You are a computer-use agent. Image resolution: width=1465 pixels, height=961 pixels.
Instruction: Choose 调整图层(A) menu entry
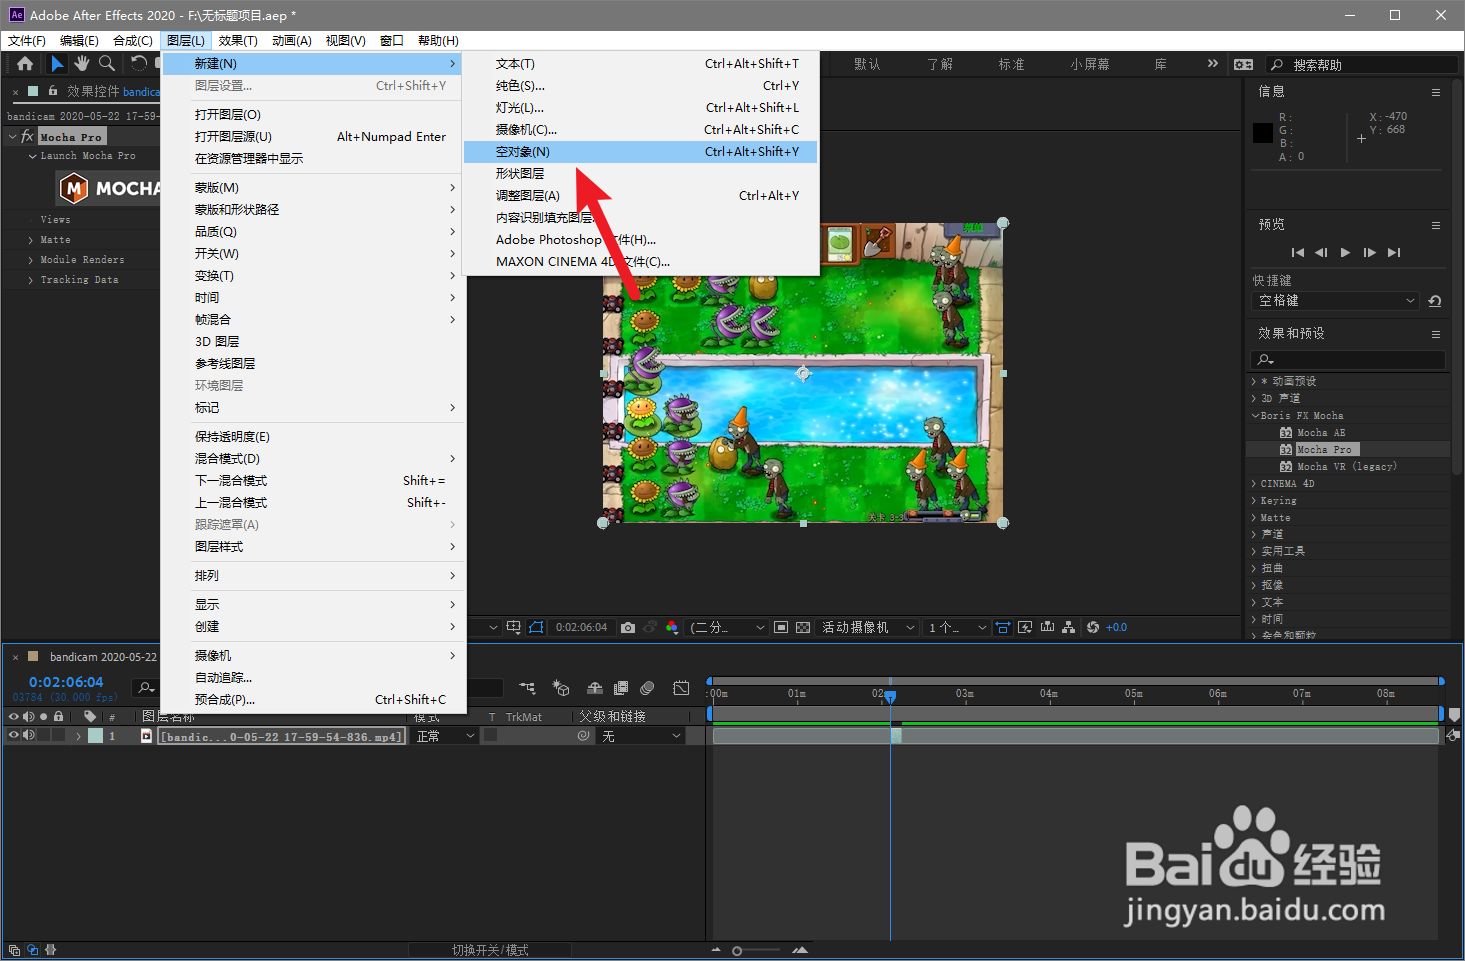[641, 196]
